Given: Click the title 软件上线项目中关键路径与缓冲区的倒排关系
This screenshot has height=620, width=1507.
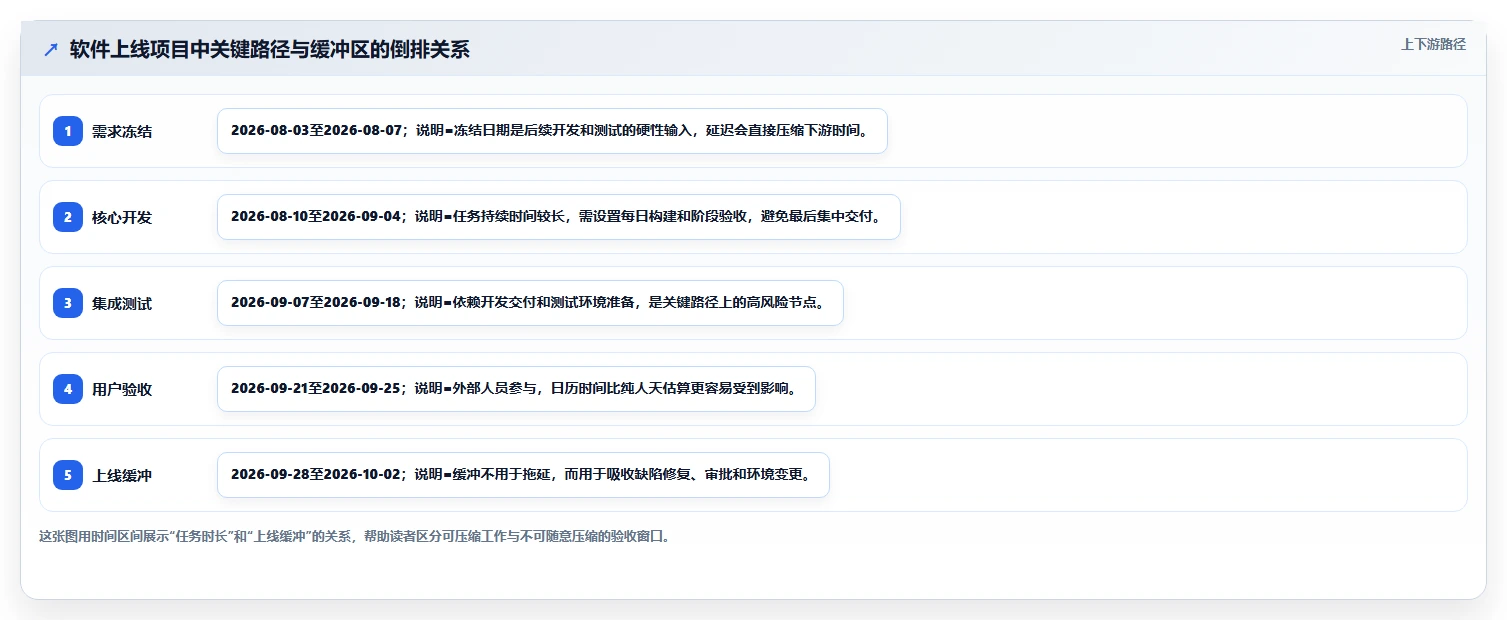Looking at the screenshot, I should (x=269, y=50).
